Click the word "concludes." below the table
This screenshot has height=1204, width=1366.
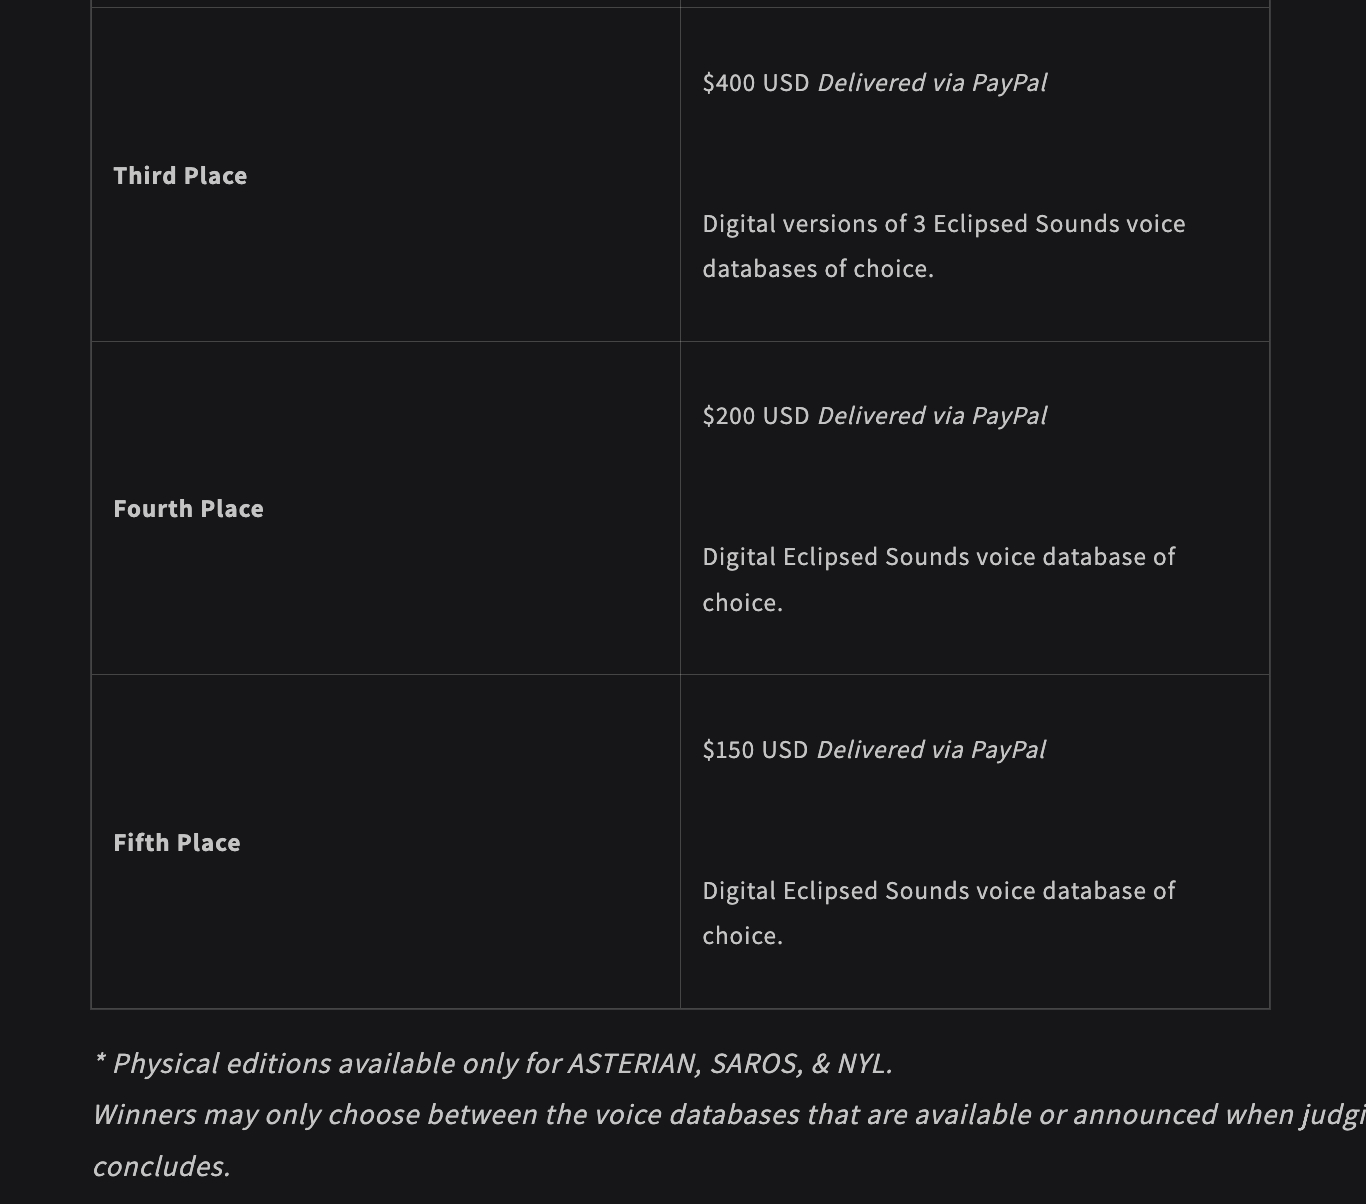[161, 1167]
